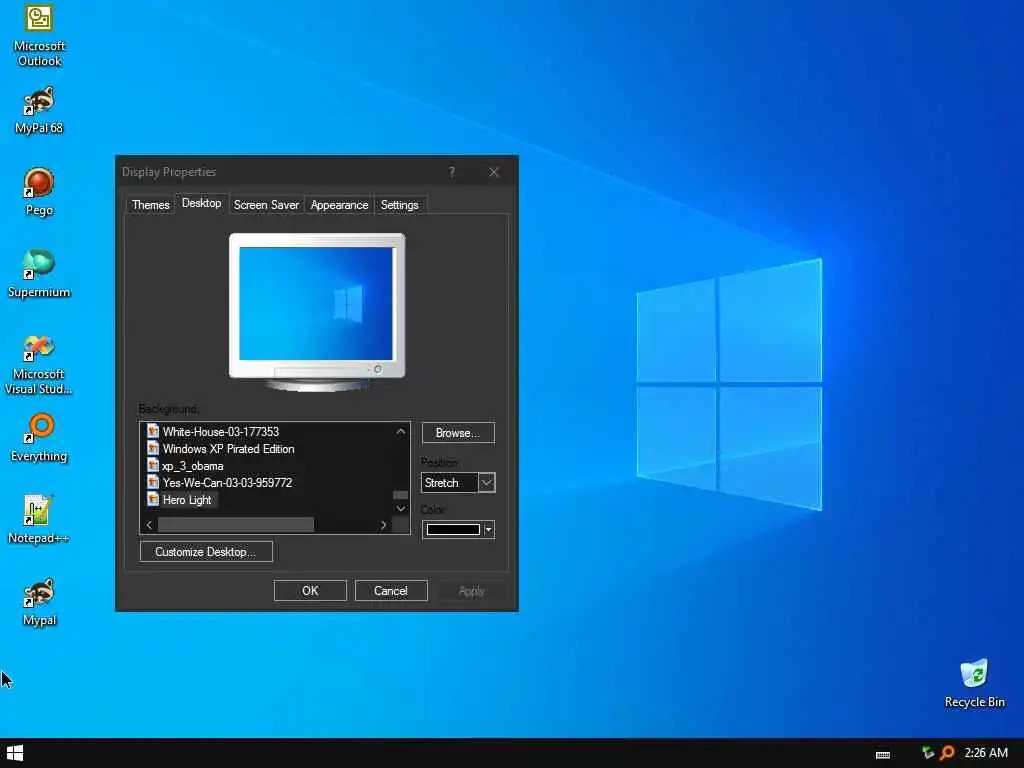Screen dimensions: 1024x768
Task: Choose Windows XP Pirated Edition background
Action: coord(229,449)
